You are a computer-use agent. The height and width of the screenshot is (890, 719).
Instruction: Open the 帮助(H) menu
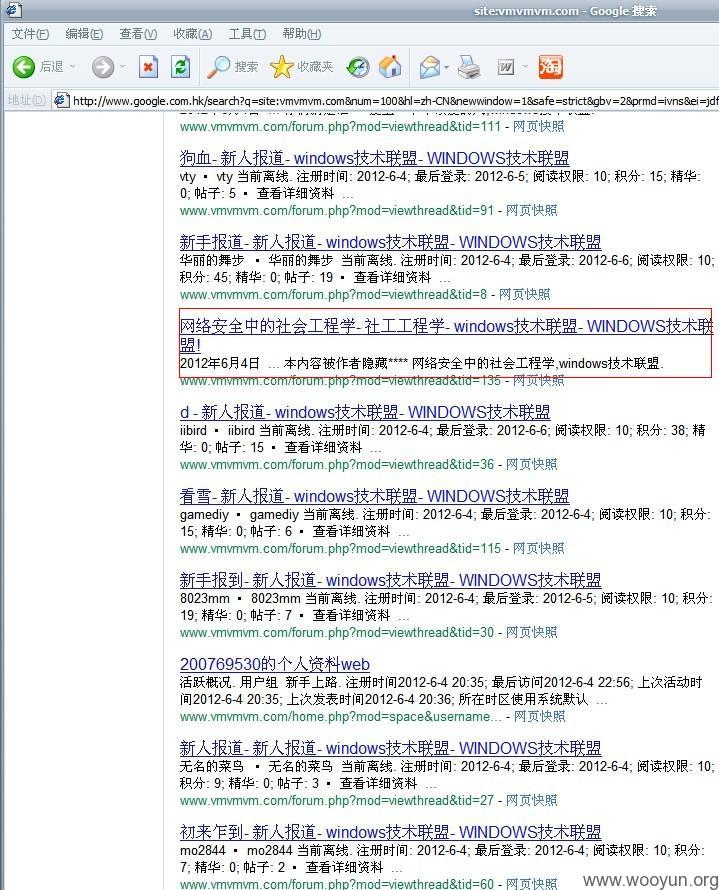click(301, 34)
